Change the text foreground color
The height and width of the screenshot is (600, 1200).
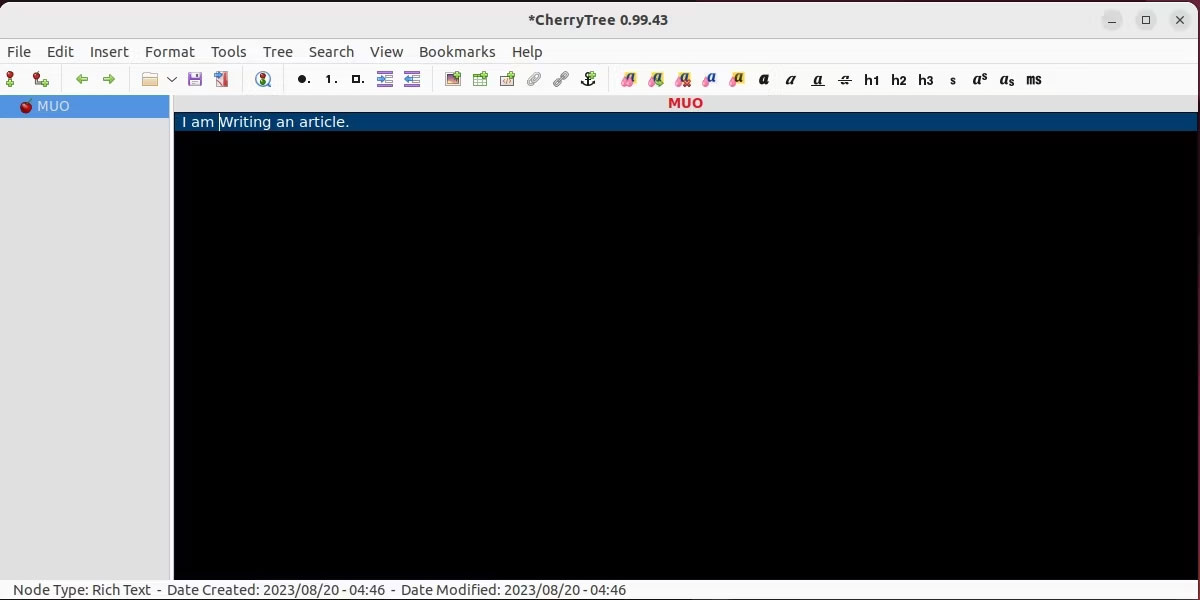(x=710, y=79)
